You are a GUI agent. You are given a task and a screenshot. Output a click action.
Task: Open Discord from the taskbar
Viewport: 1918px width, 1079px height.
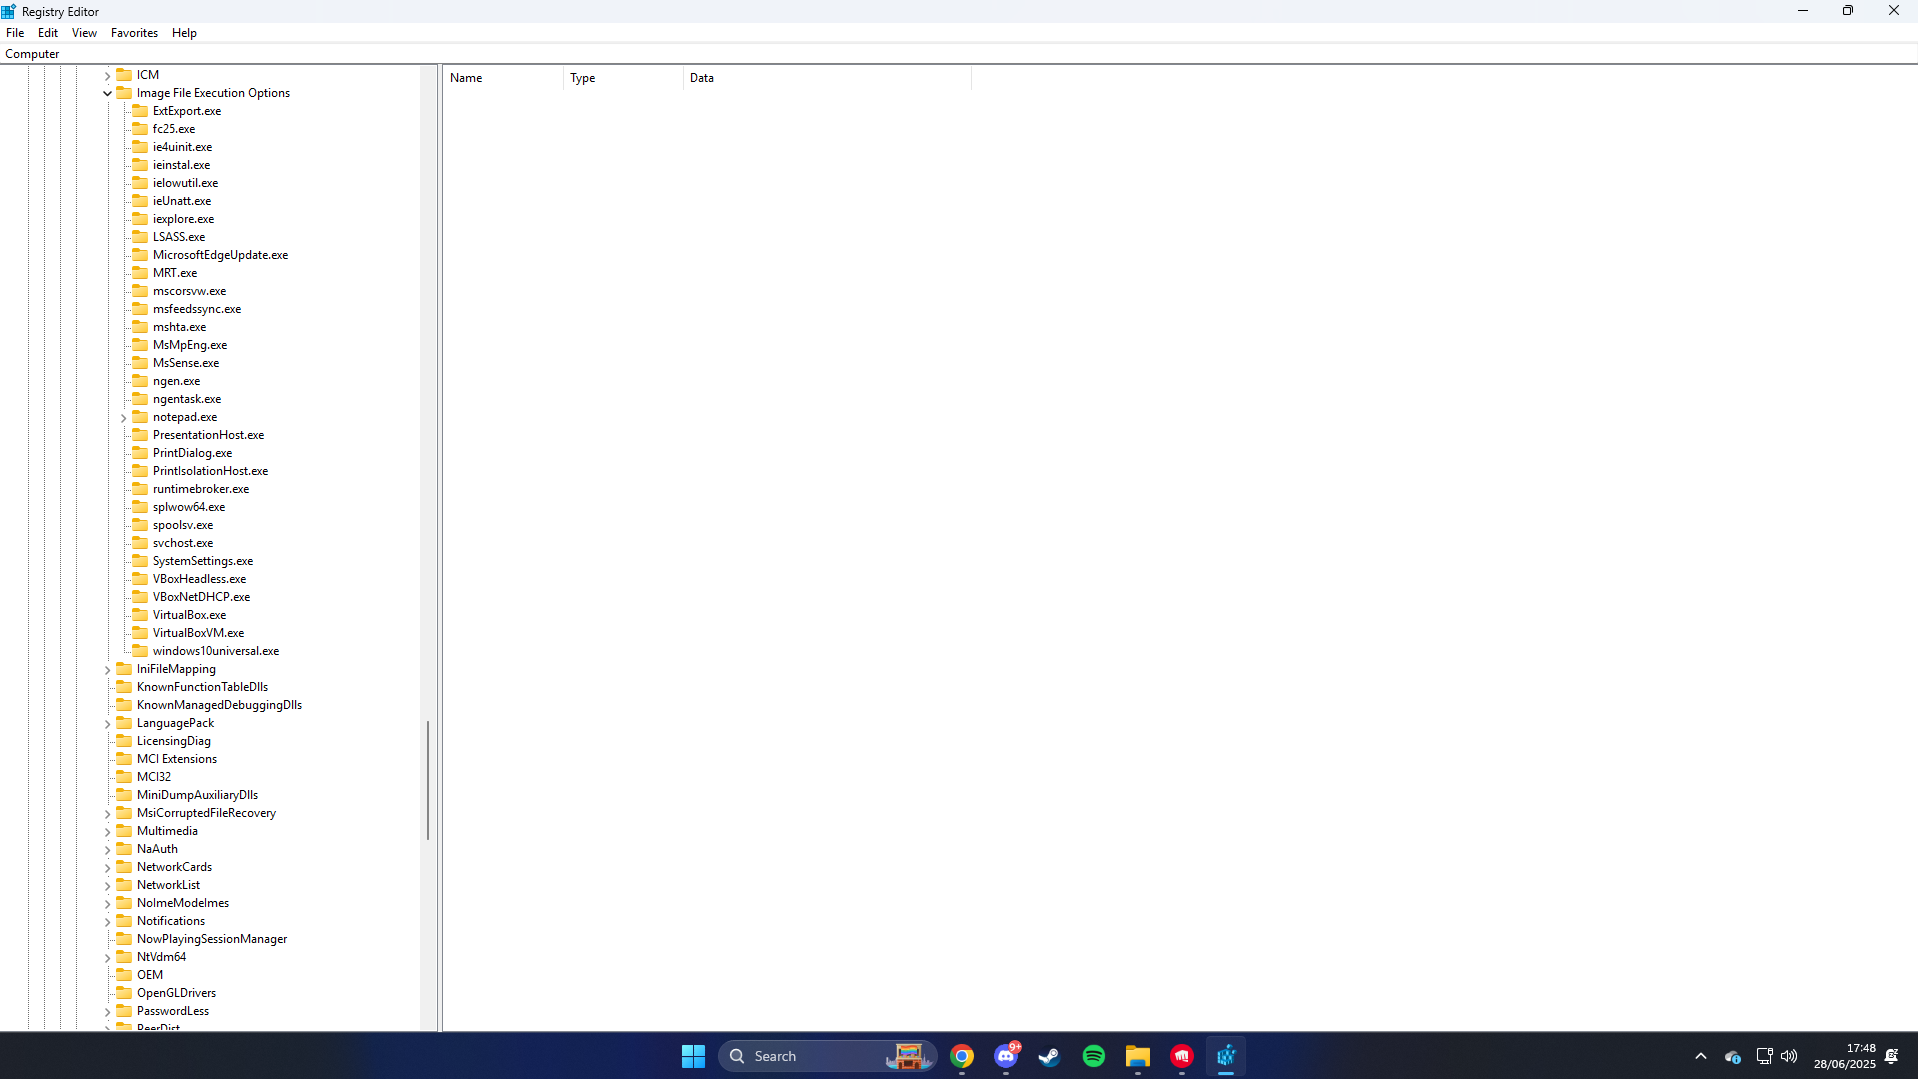pos(1006,1056)
